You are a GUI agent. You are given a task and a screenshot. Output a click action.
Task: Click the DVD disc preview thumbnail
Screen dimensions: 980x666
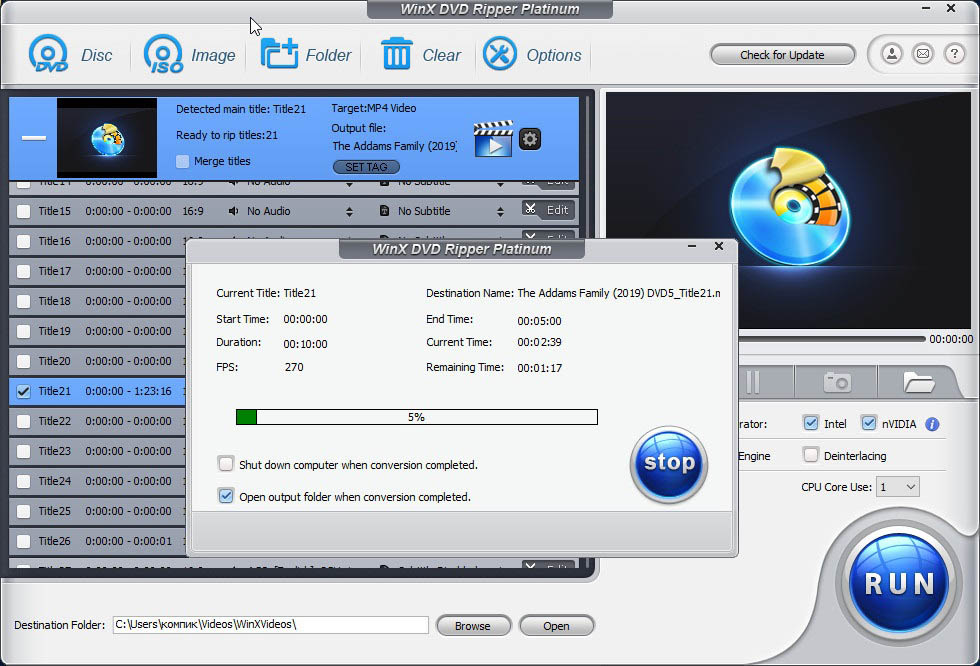(x=107, y=138)
